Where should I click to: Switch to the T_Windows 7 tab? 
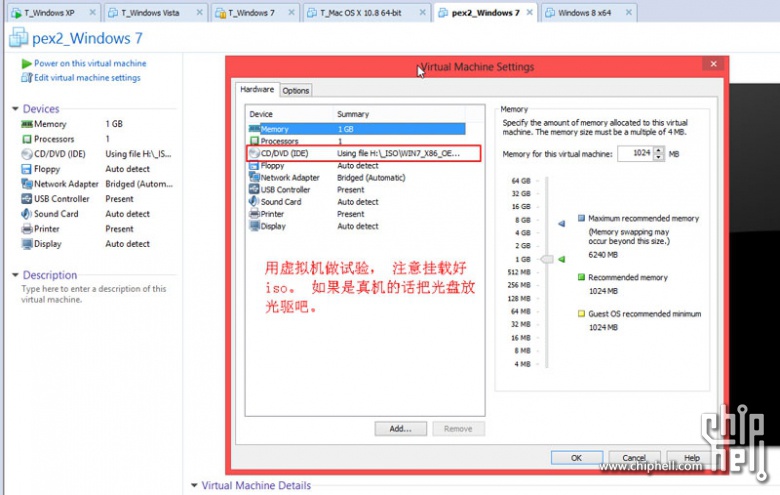(255, 12)
